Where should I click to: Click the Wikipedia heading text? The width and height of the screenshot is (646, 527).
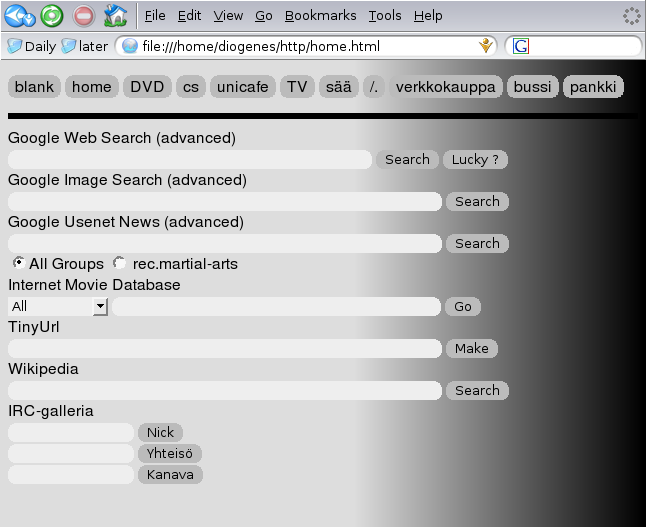point(43,369)
